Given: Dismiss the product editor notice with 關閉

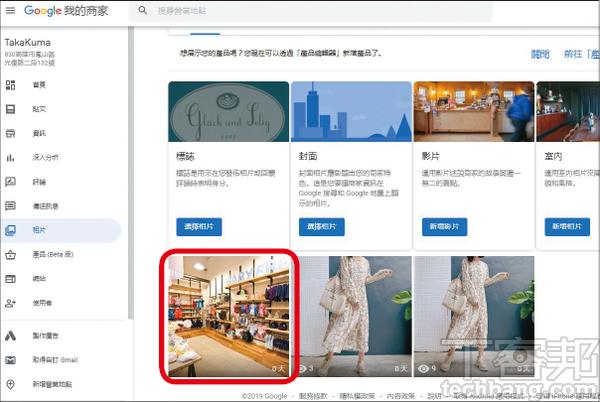Looking at the screenshot, I should pyautogui.click(x=540, y=54).
